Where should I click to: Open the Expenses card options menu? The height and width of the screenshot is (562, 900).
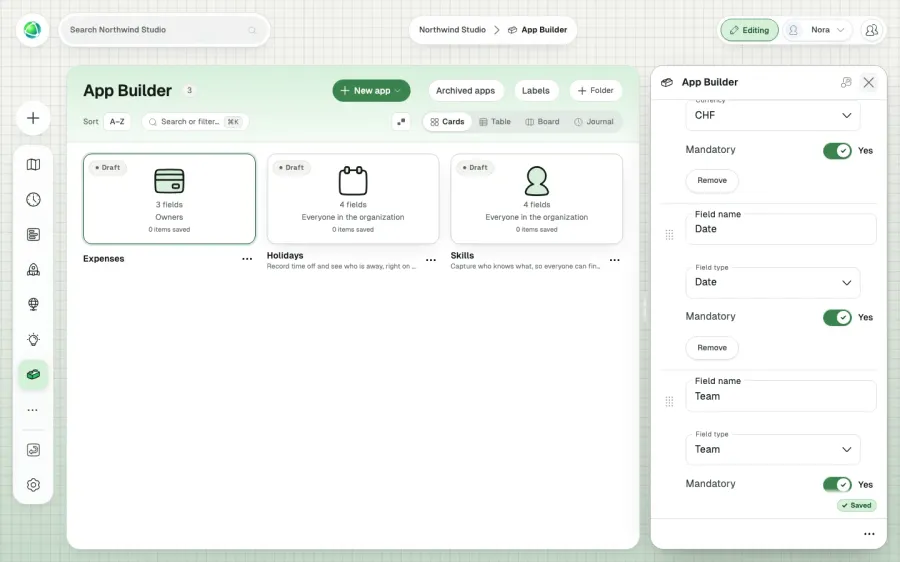(x=247, y=259)
